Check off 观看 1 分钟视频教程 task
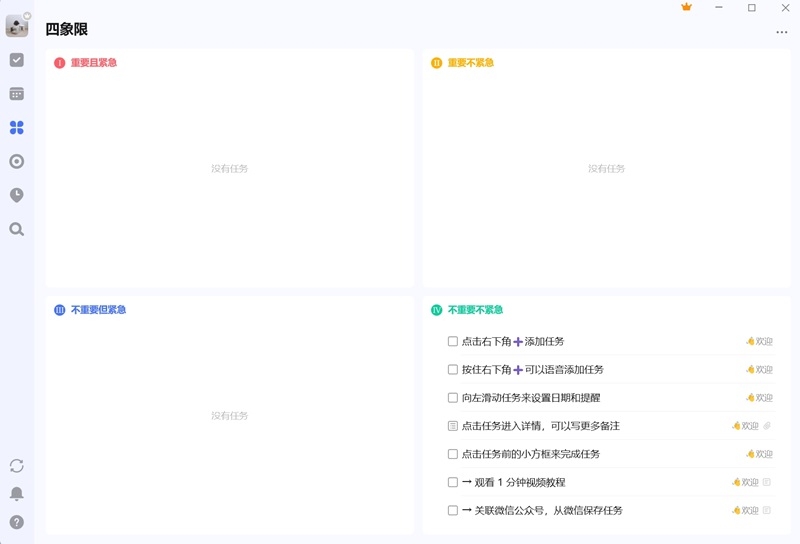Viewport: 800px width, 544px height. pos(453,482)
